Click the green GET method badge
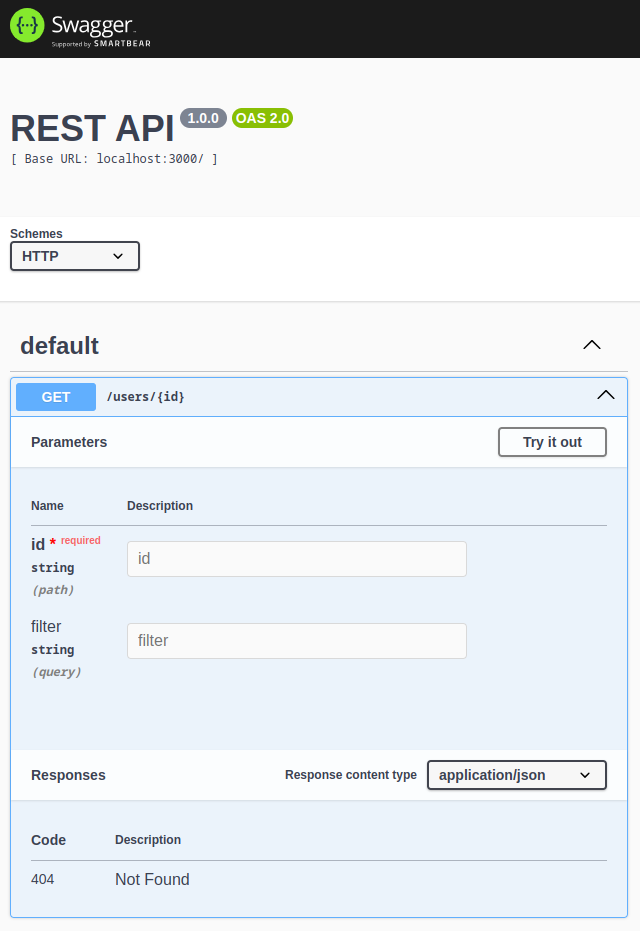Screen dimensions: 640x931 (x=55, y=397)
